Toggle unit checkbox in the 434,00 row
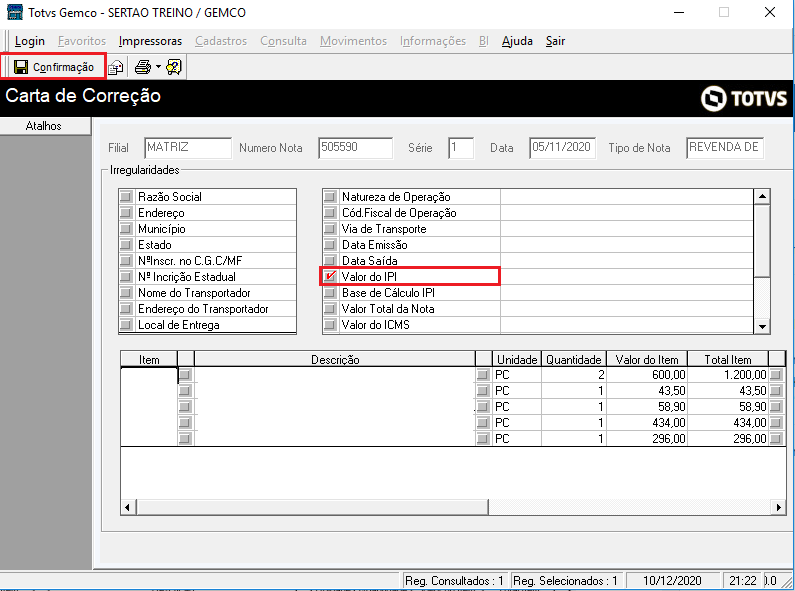The image size is (795, 591). [x=483, y=423]
